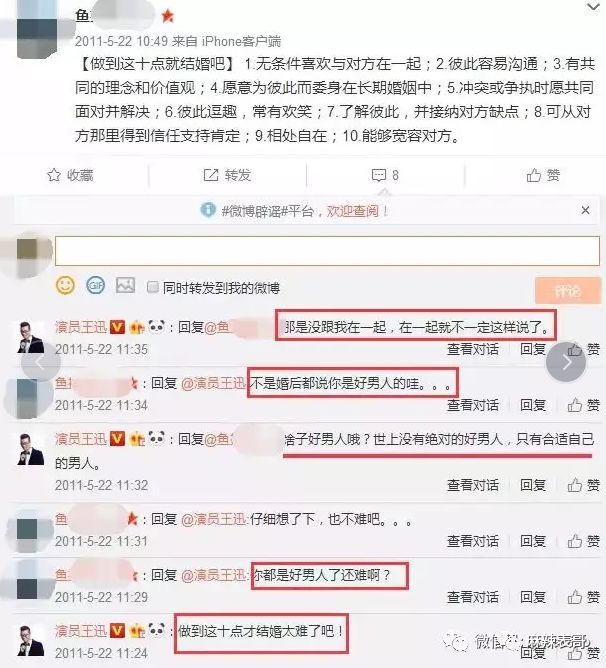The height and width of the screenshot is (668, 606).
Task: Expand the post options chevron at top right
Action: pos(593,7)
